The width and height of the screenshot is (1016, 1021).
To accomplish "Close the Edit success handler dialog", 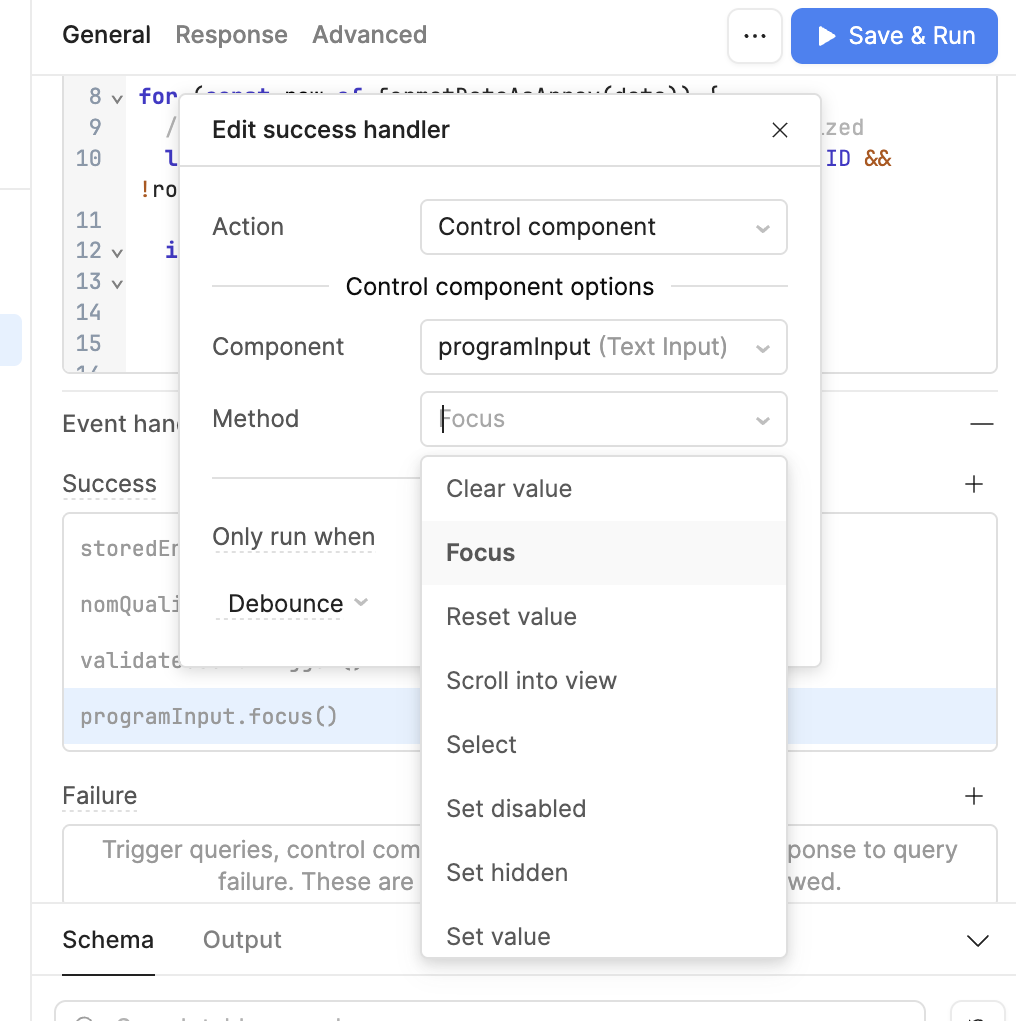I will (780, 130).
